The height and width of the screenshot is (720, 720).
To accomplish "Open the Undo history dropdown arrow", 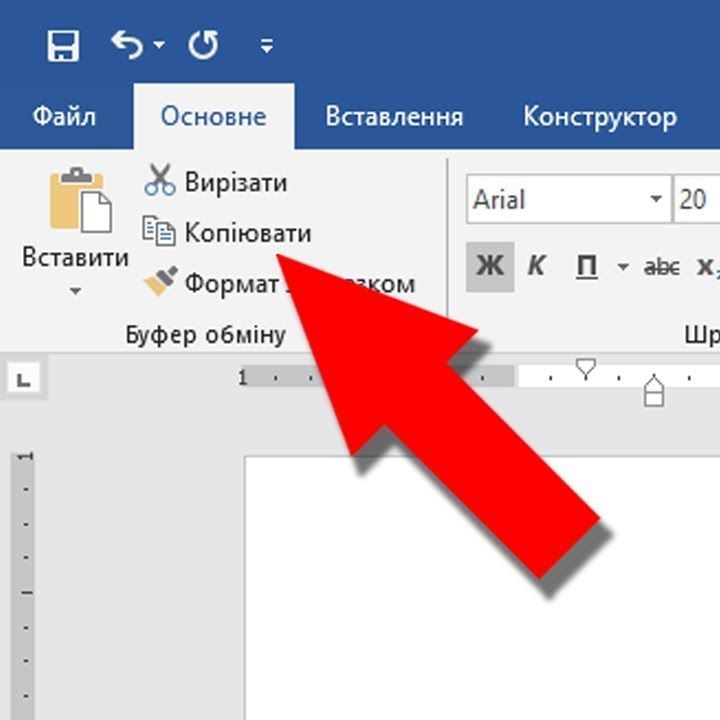I will point(159,45).
